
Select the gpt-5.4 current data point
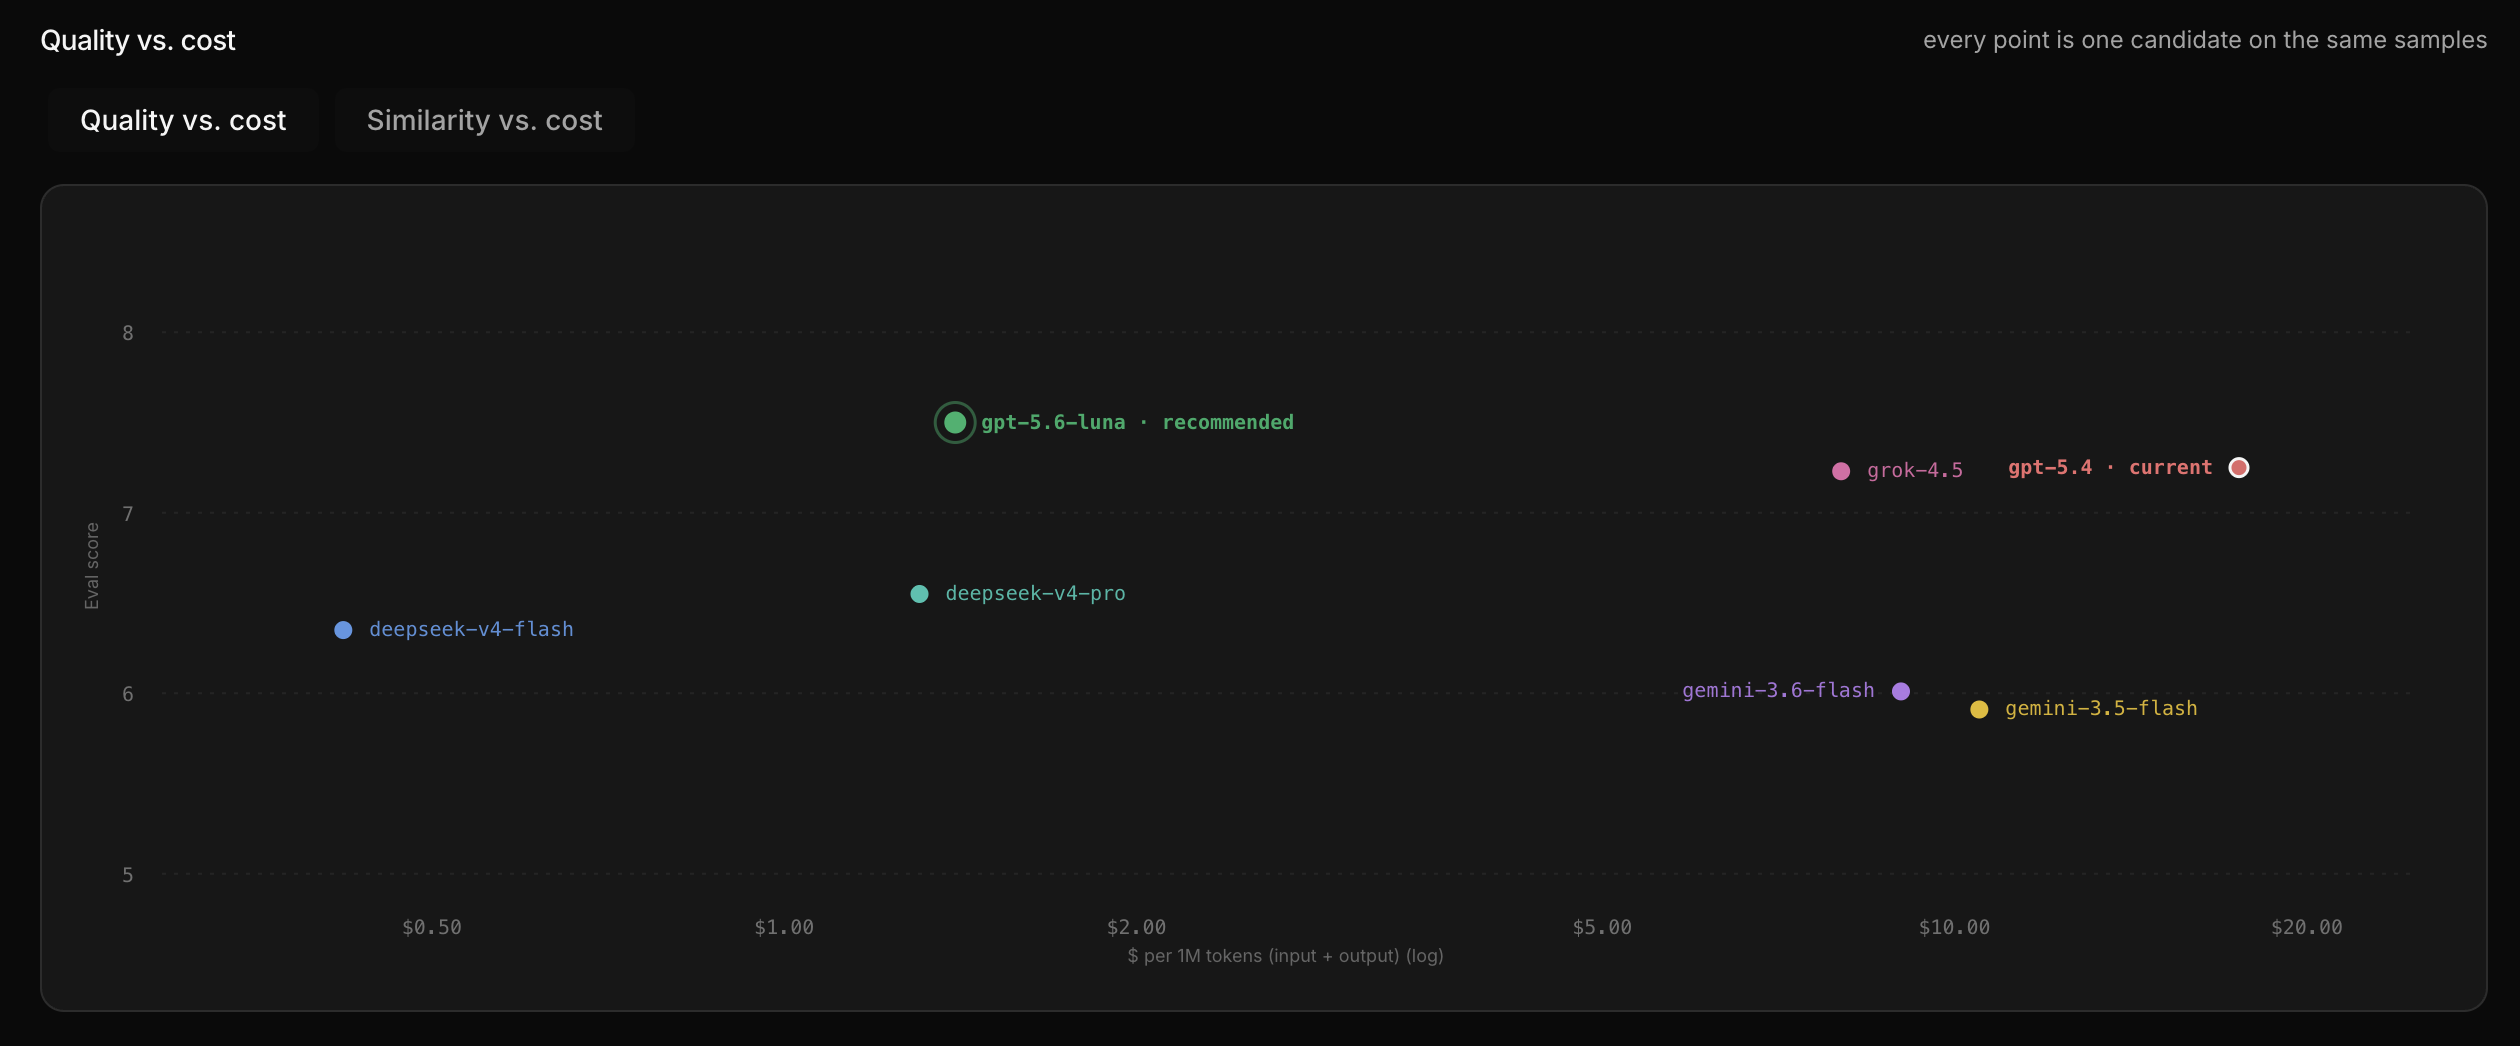pos(2239,468)
